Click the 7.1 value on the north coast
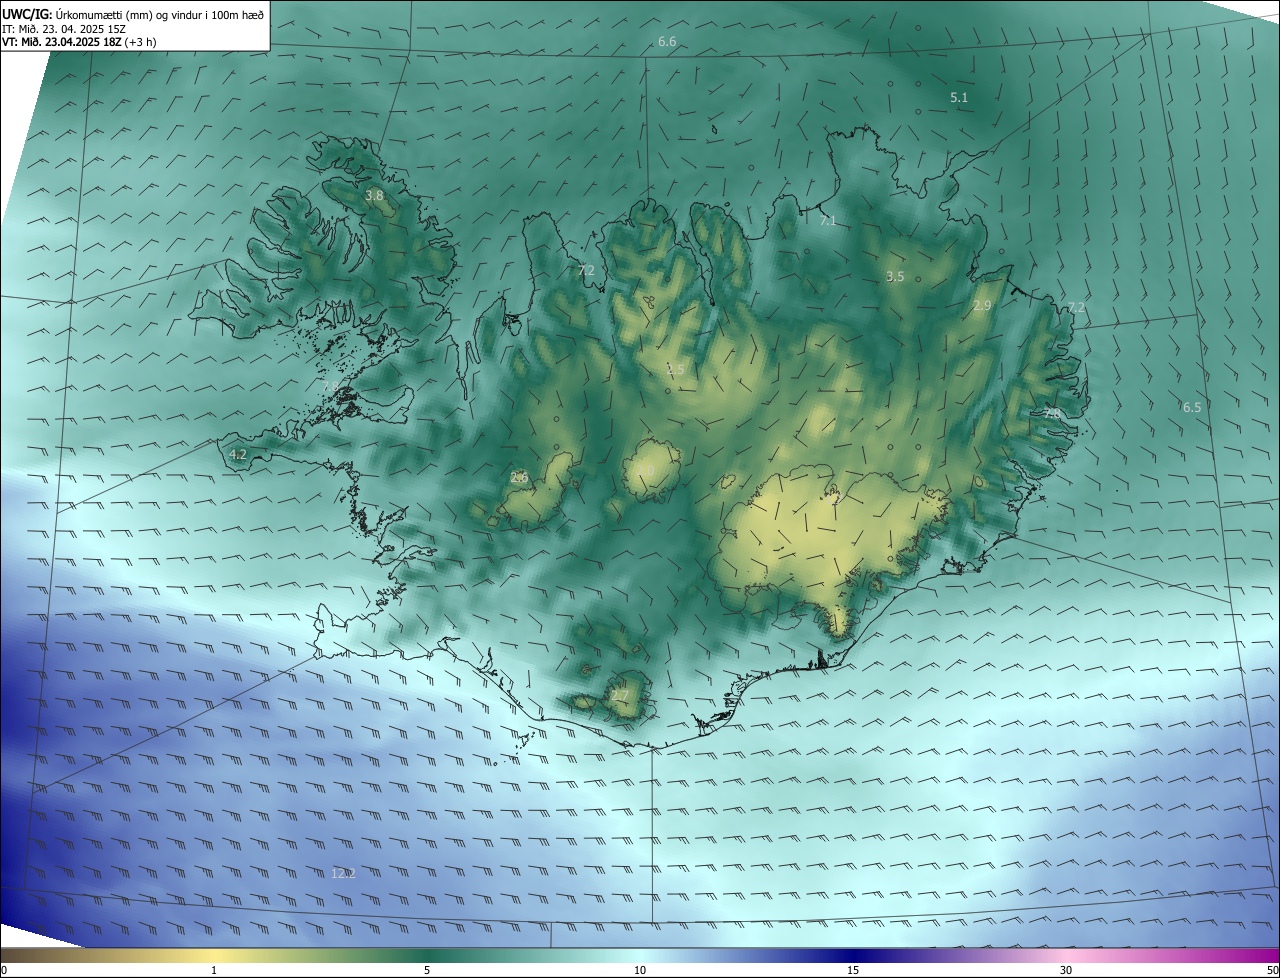 coord(827,221)
